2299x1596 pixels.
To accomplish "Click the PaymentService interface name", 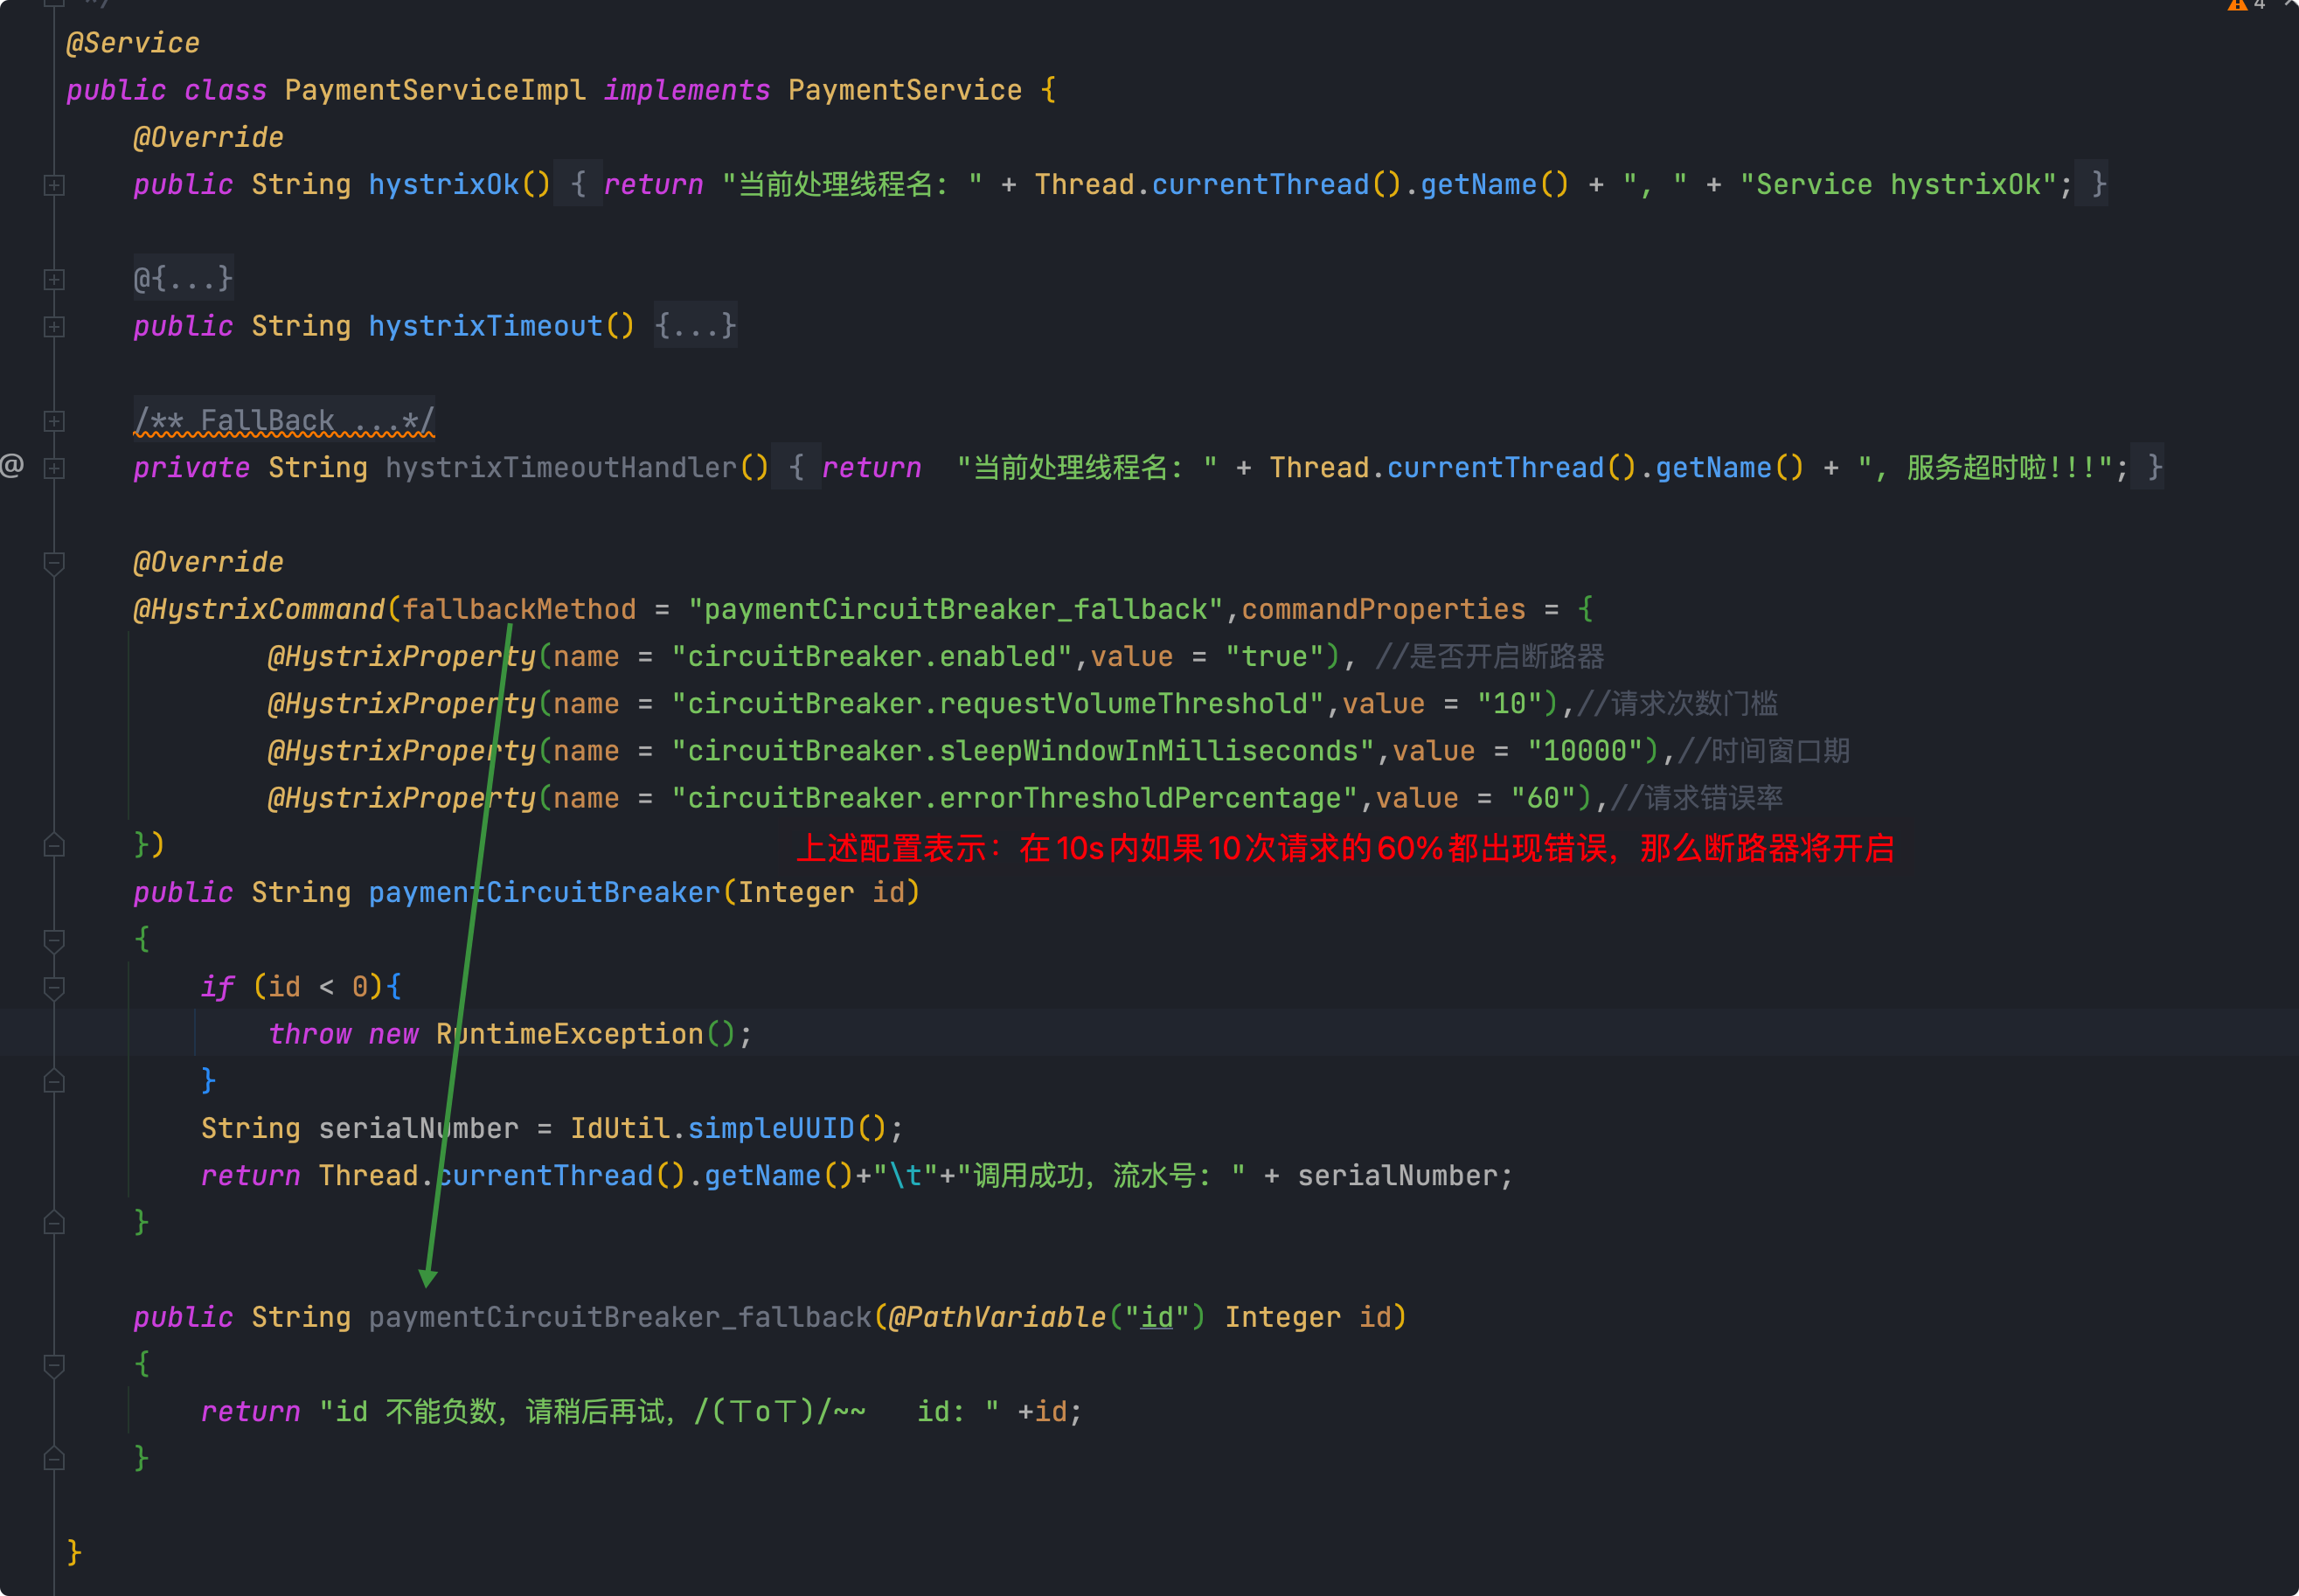I will (x=904, y=90).
